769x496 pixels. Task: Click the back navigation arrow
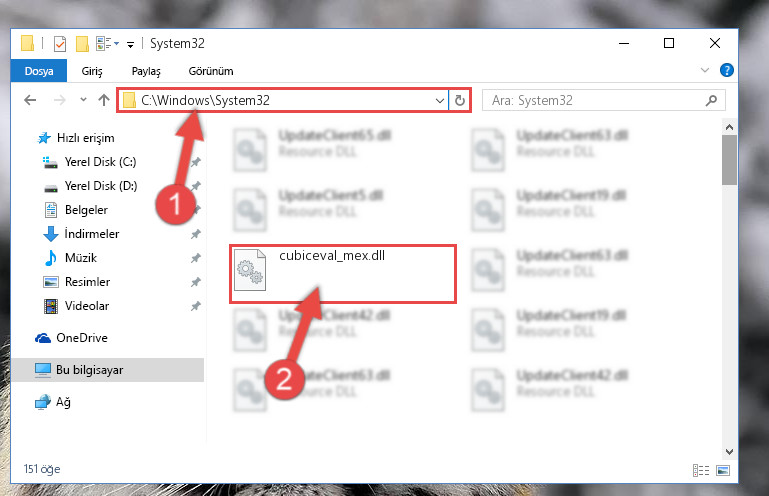(30, 100)
